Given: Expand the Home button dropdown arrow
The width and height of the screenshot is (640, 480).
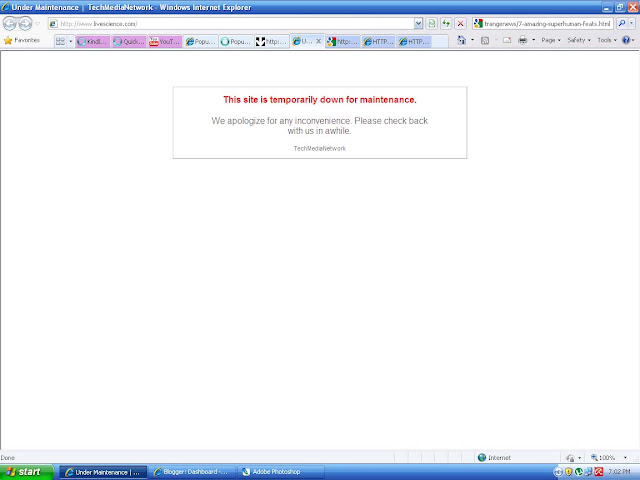Looking at the screenshot, I should tap(473, 40).
